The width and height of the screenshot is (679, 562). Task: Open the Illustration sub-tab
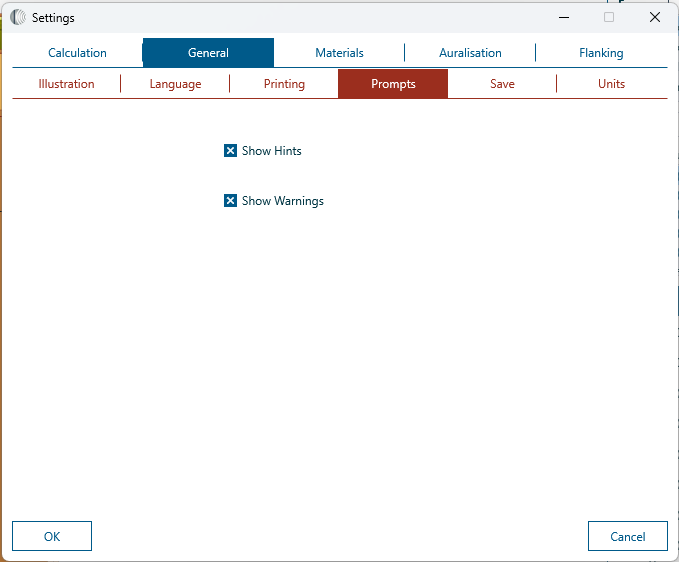pos(66,84)
